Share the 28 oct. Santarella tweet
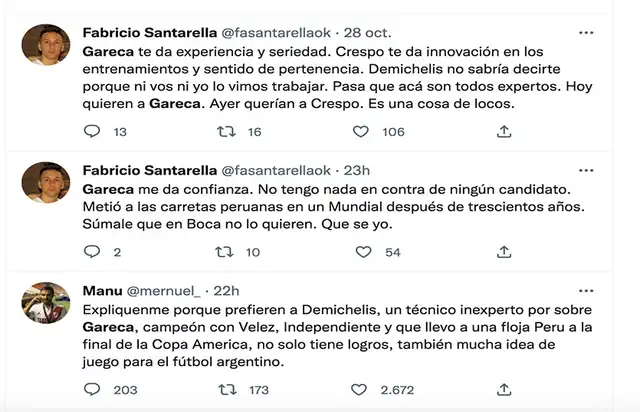 point(503,131)
